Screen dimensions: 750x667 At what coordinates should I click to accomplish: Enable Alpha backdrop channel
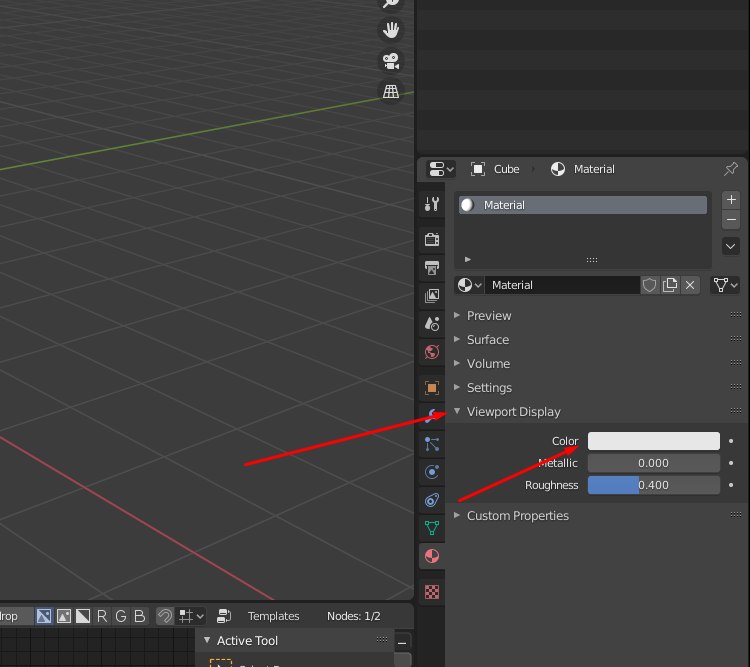(x=83, y=616)
